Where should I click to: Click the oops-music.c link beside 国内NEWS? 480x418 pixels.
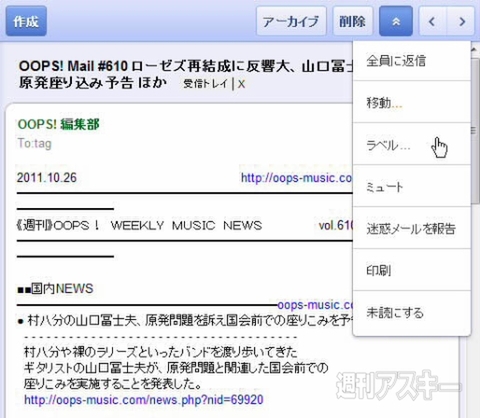click(x=315, y=305)
